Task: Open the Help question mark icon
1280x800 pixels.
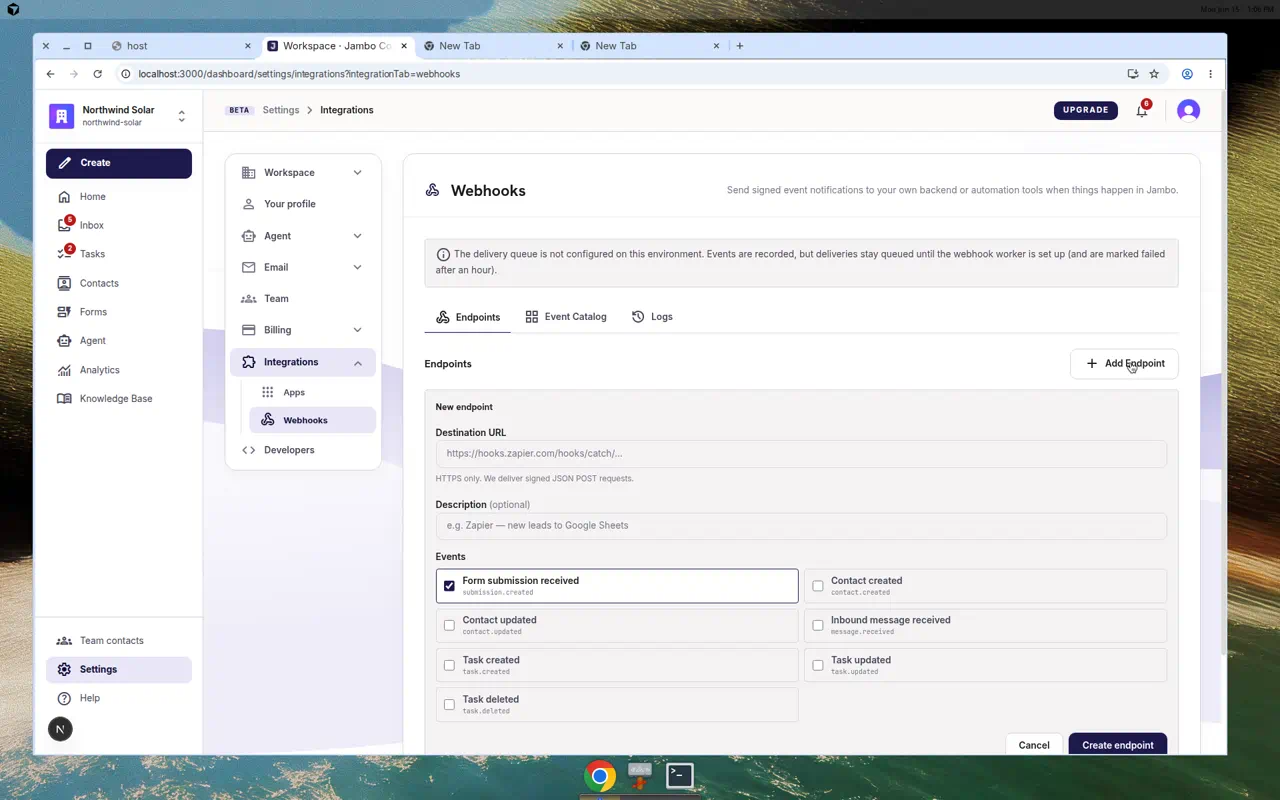Action: pyautogui.click(x=64, y=698)
